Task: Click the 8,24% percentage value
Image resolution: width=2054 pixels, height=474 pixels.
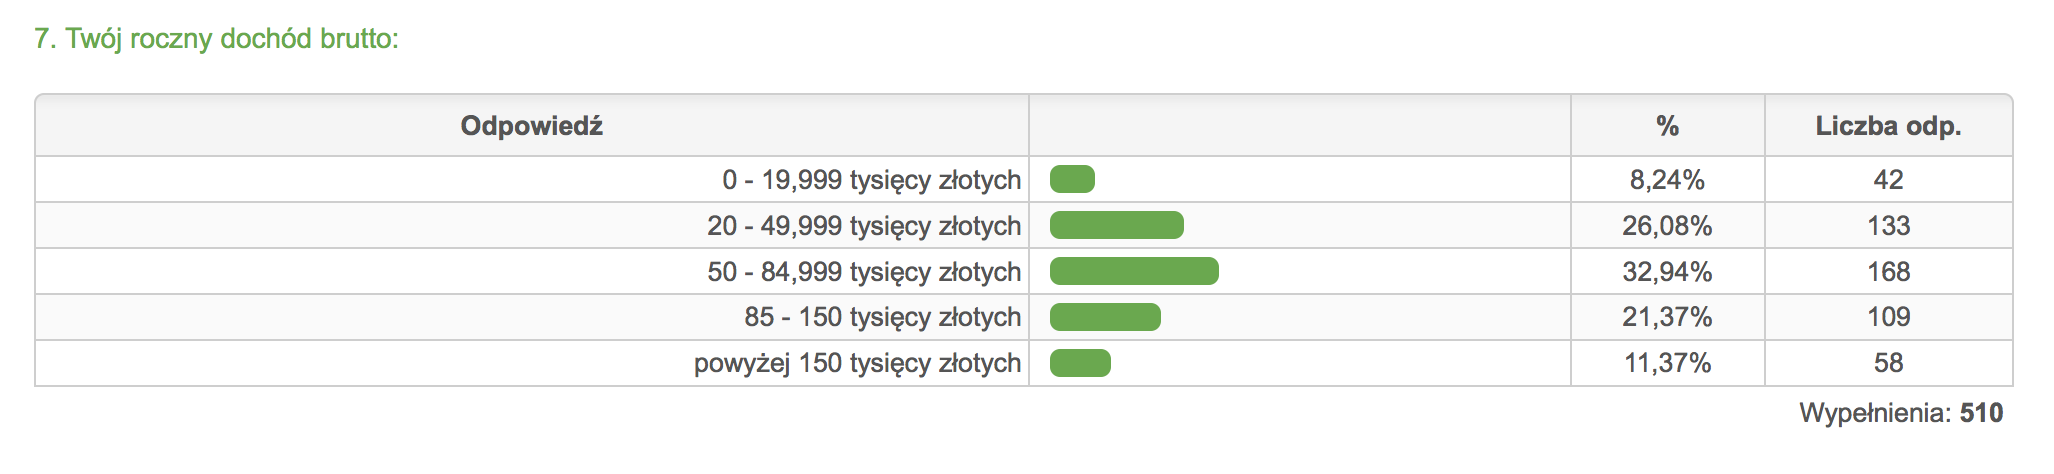Action: pyautogui.click(x=1667, y=180)
